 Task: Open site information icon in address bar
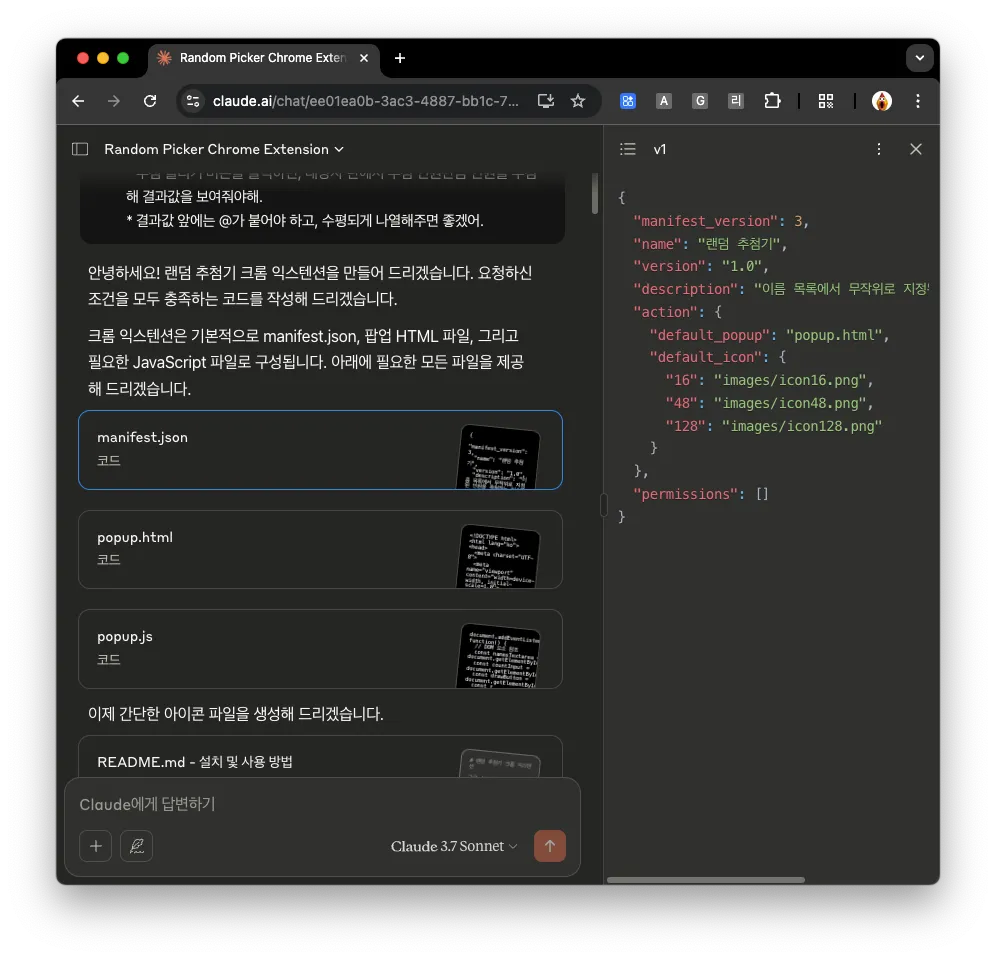coord(193,101)
